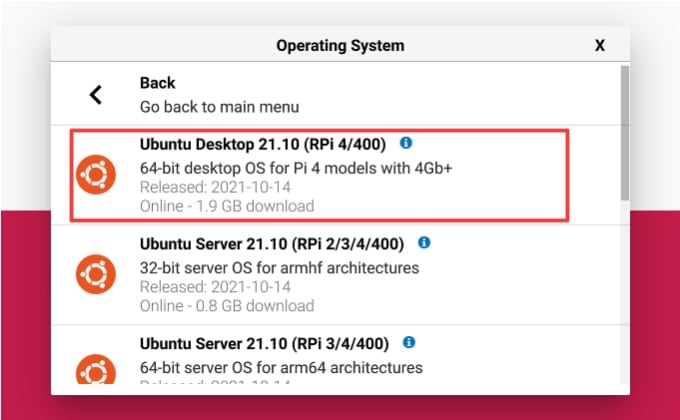Go back to main menu
680x420 pixels.
[336, 94]
